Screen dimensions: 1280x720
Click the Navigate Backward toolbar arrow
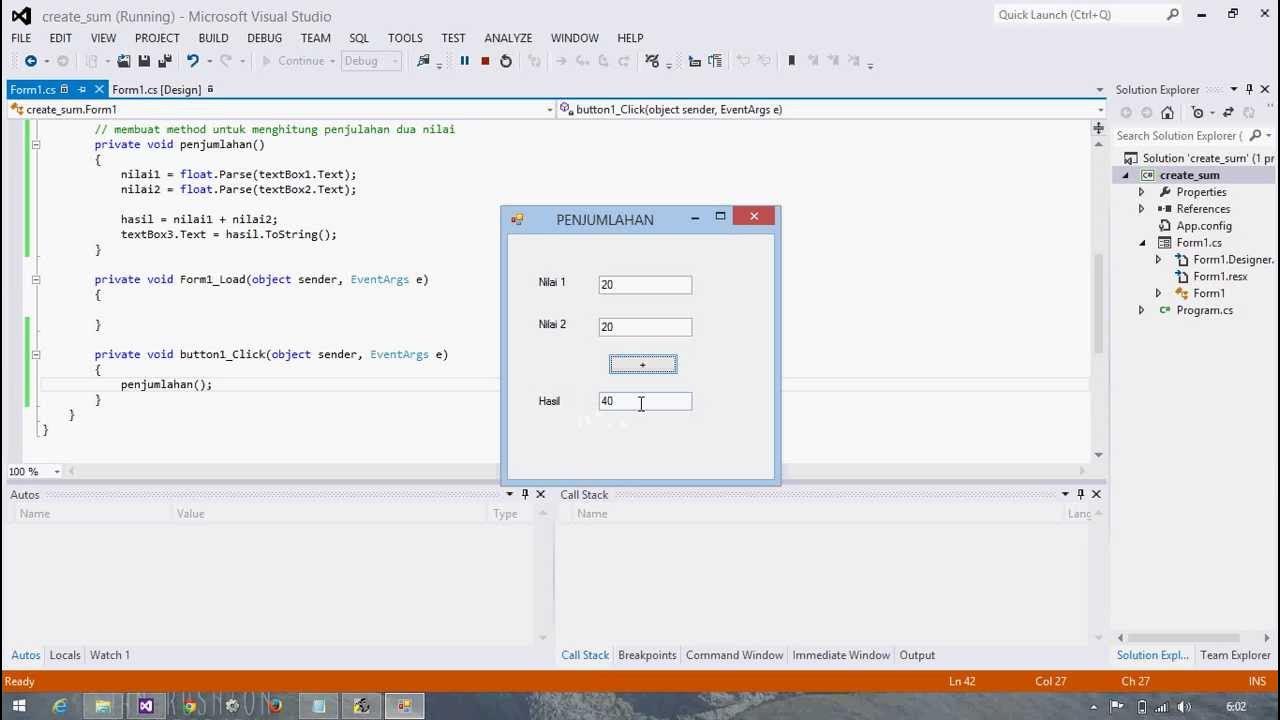pos(30,61)
